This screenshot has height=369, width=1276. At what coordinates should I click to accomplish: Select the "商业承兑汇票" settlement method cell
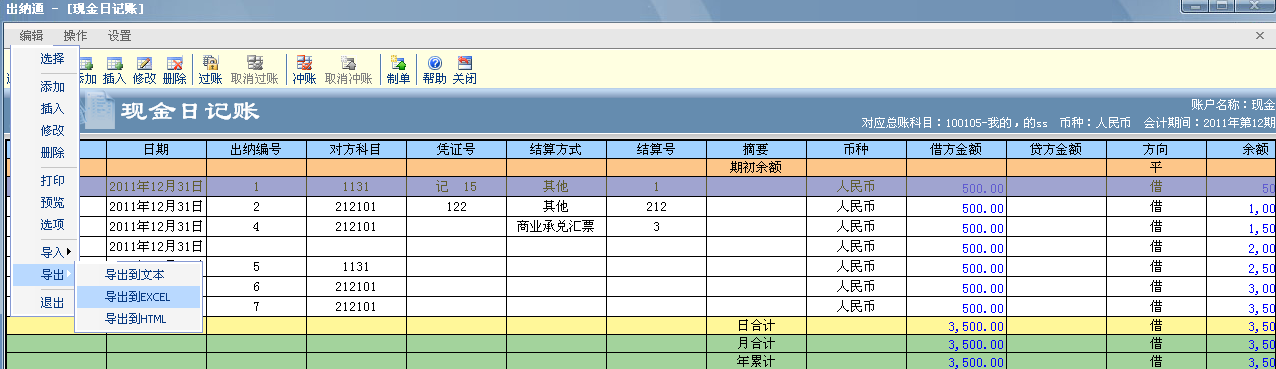tap(556, 227)
